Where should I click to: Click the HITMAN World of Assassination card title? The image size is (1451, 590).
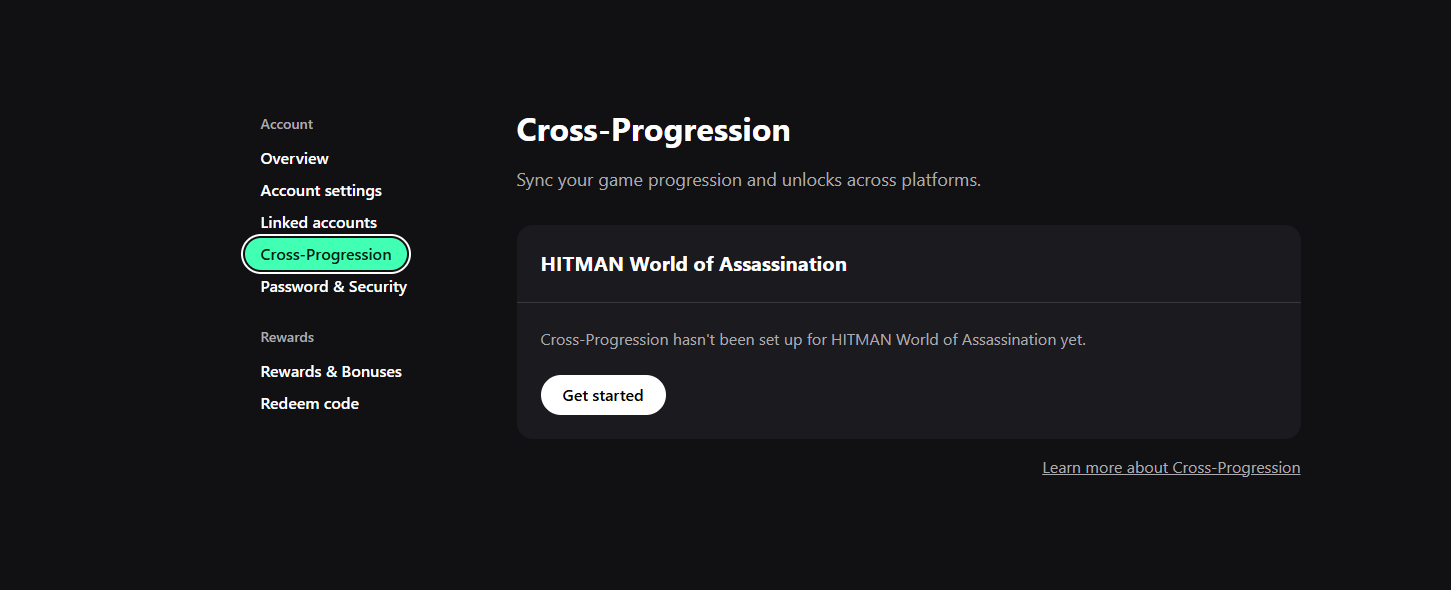click(693, 265)
